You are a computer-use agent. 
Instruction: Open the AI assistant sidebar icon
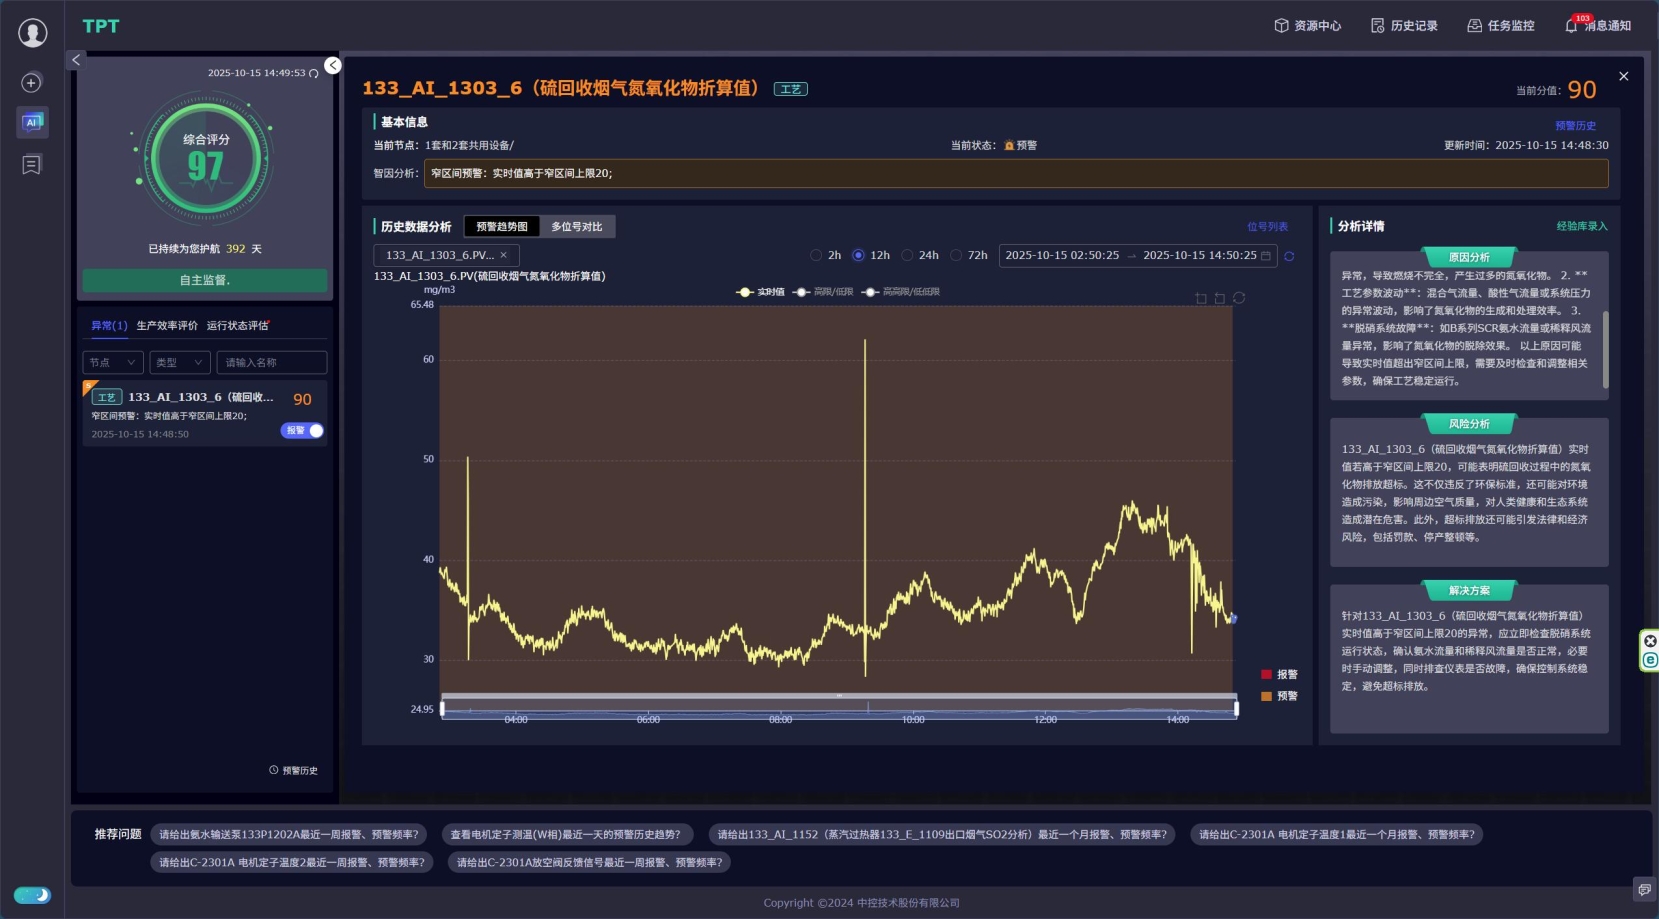pos(32,122)
